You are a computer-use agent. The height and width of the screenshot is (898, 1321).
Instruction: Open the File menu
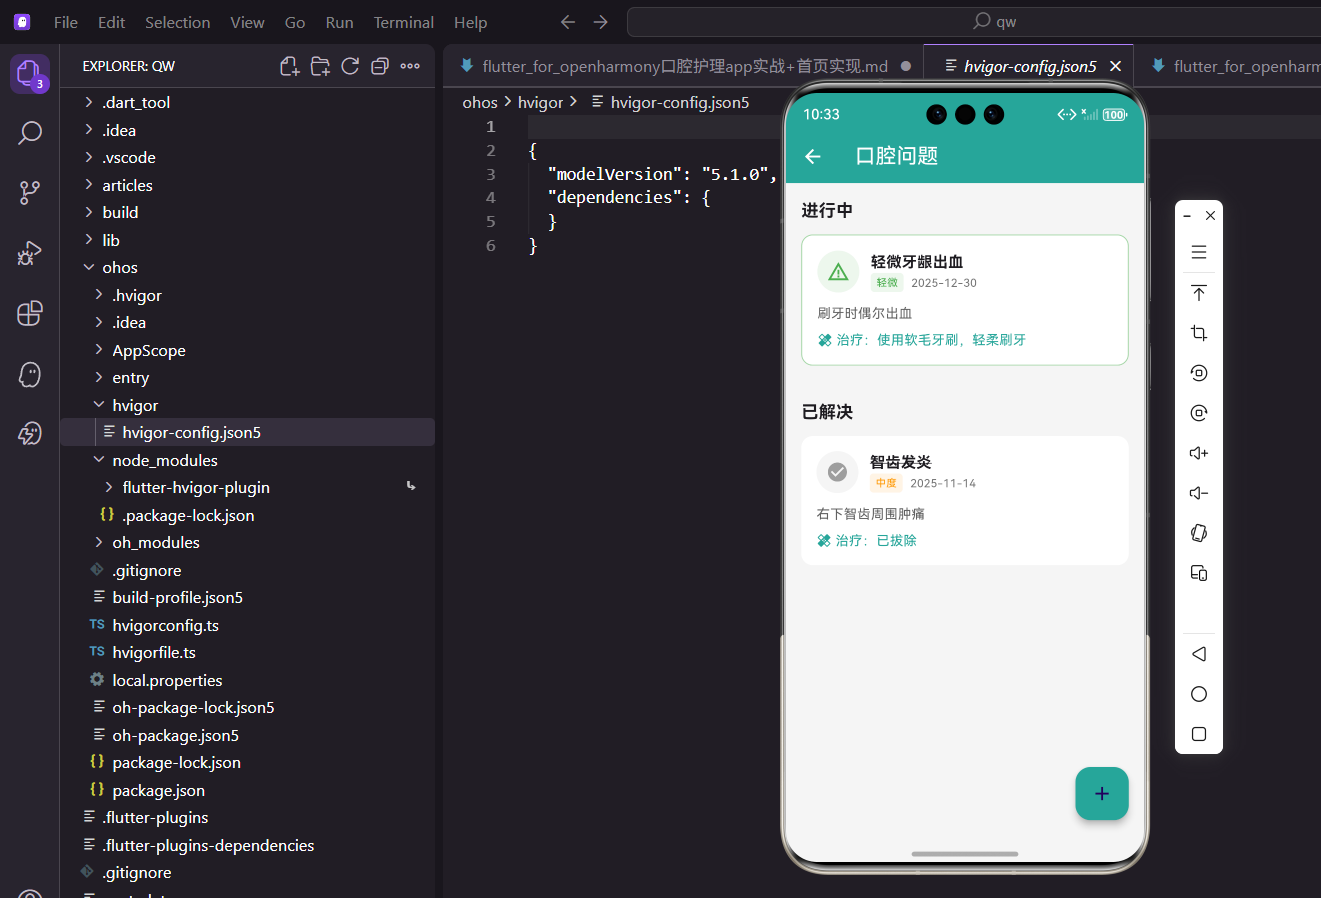pos(66,22)
